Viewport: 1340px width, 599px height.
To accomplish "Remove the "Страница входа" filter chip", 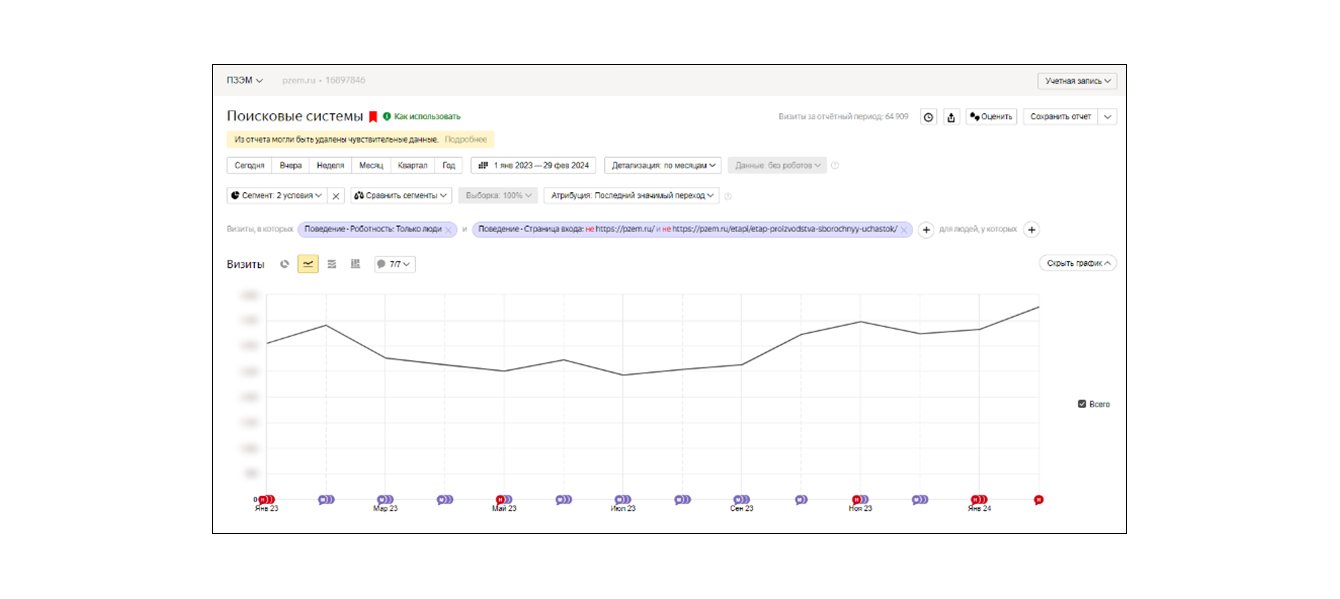I will (x=904, y=230).
